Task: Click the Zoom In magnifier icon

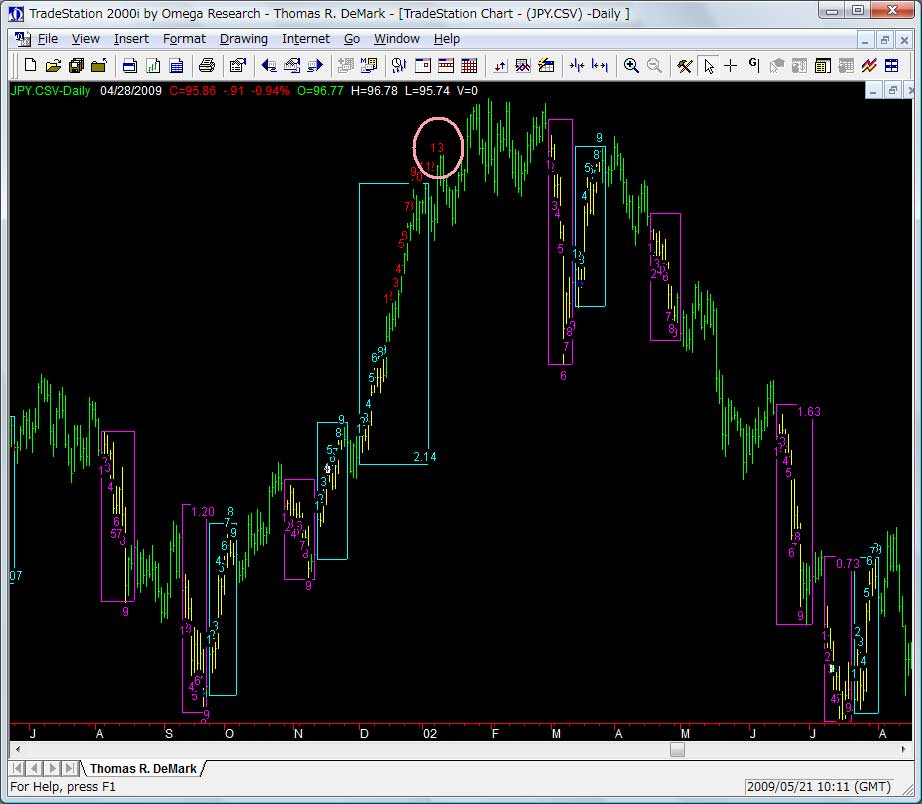Action: (631, 66)
